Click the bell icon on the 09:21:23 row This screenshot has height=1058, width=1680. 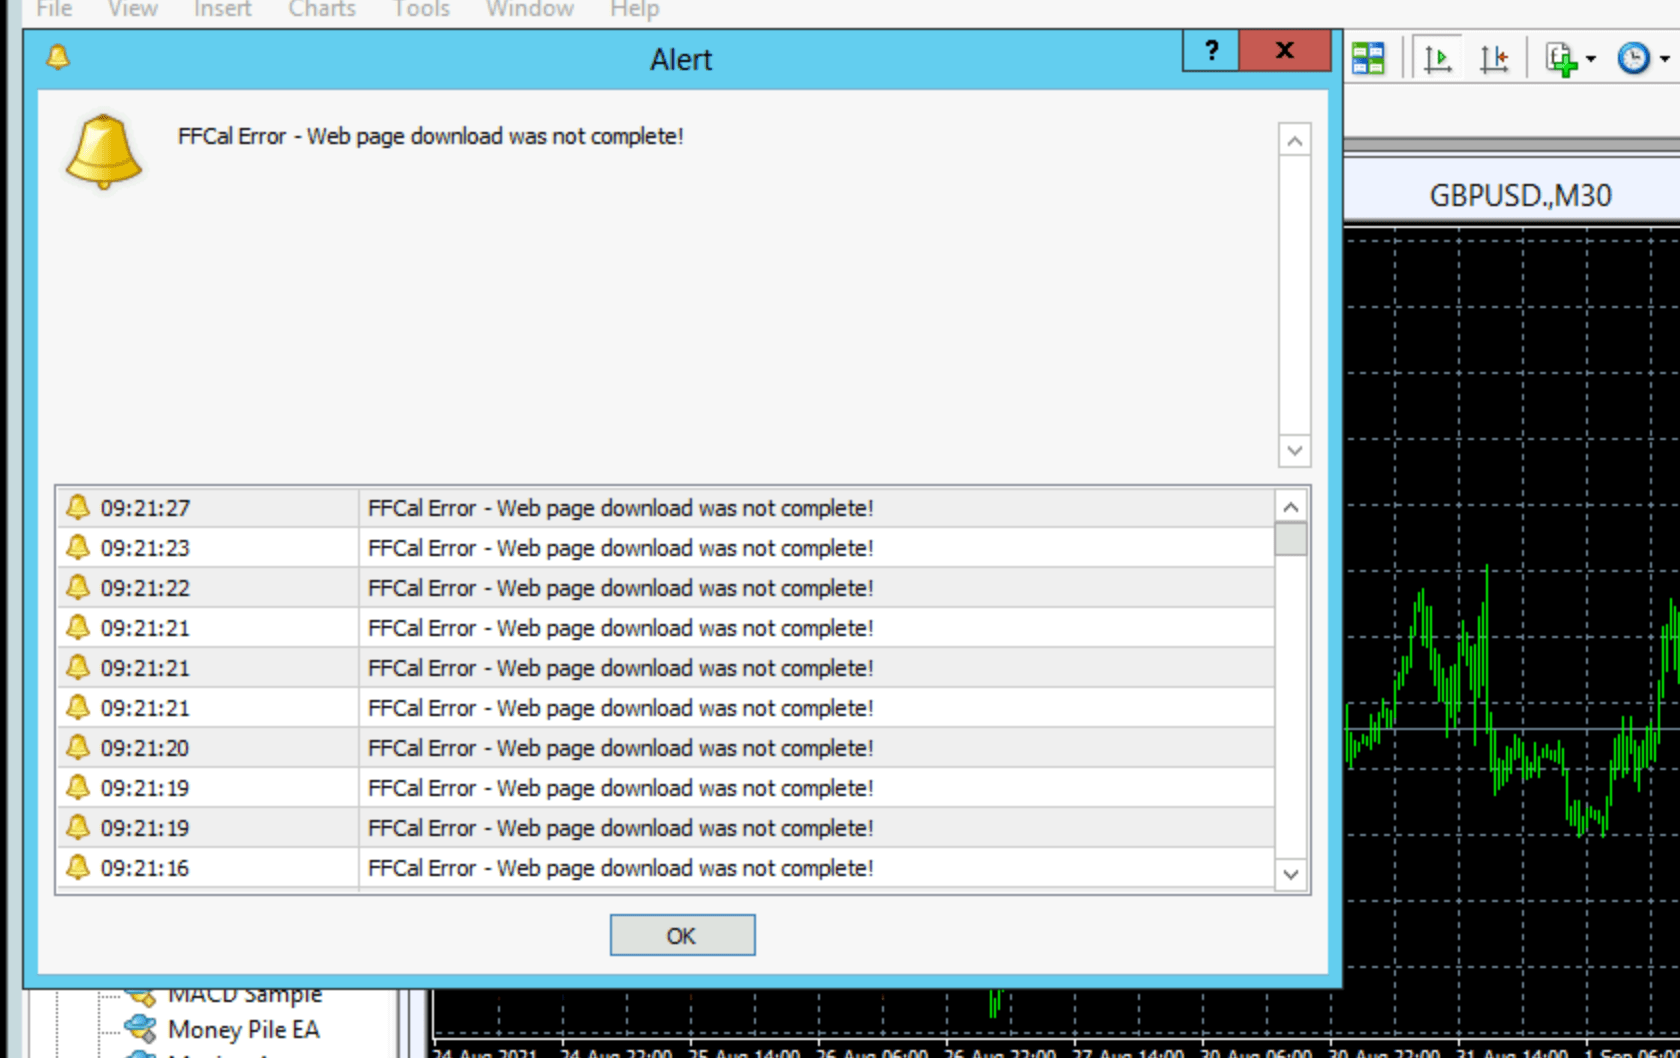[78, 547]
